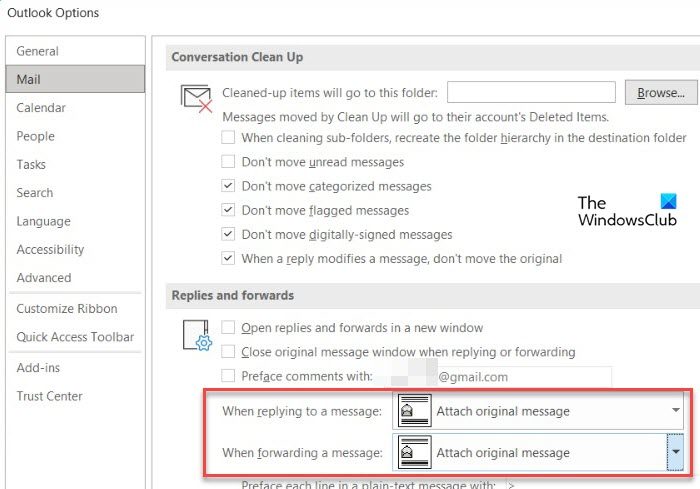Click the 'Conversation Clean Up' section heading
This screenshot has height=489, width=700.
pos(237,57)
